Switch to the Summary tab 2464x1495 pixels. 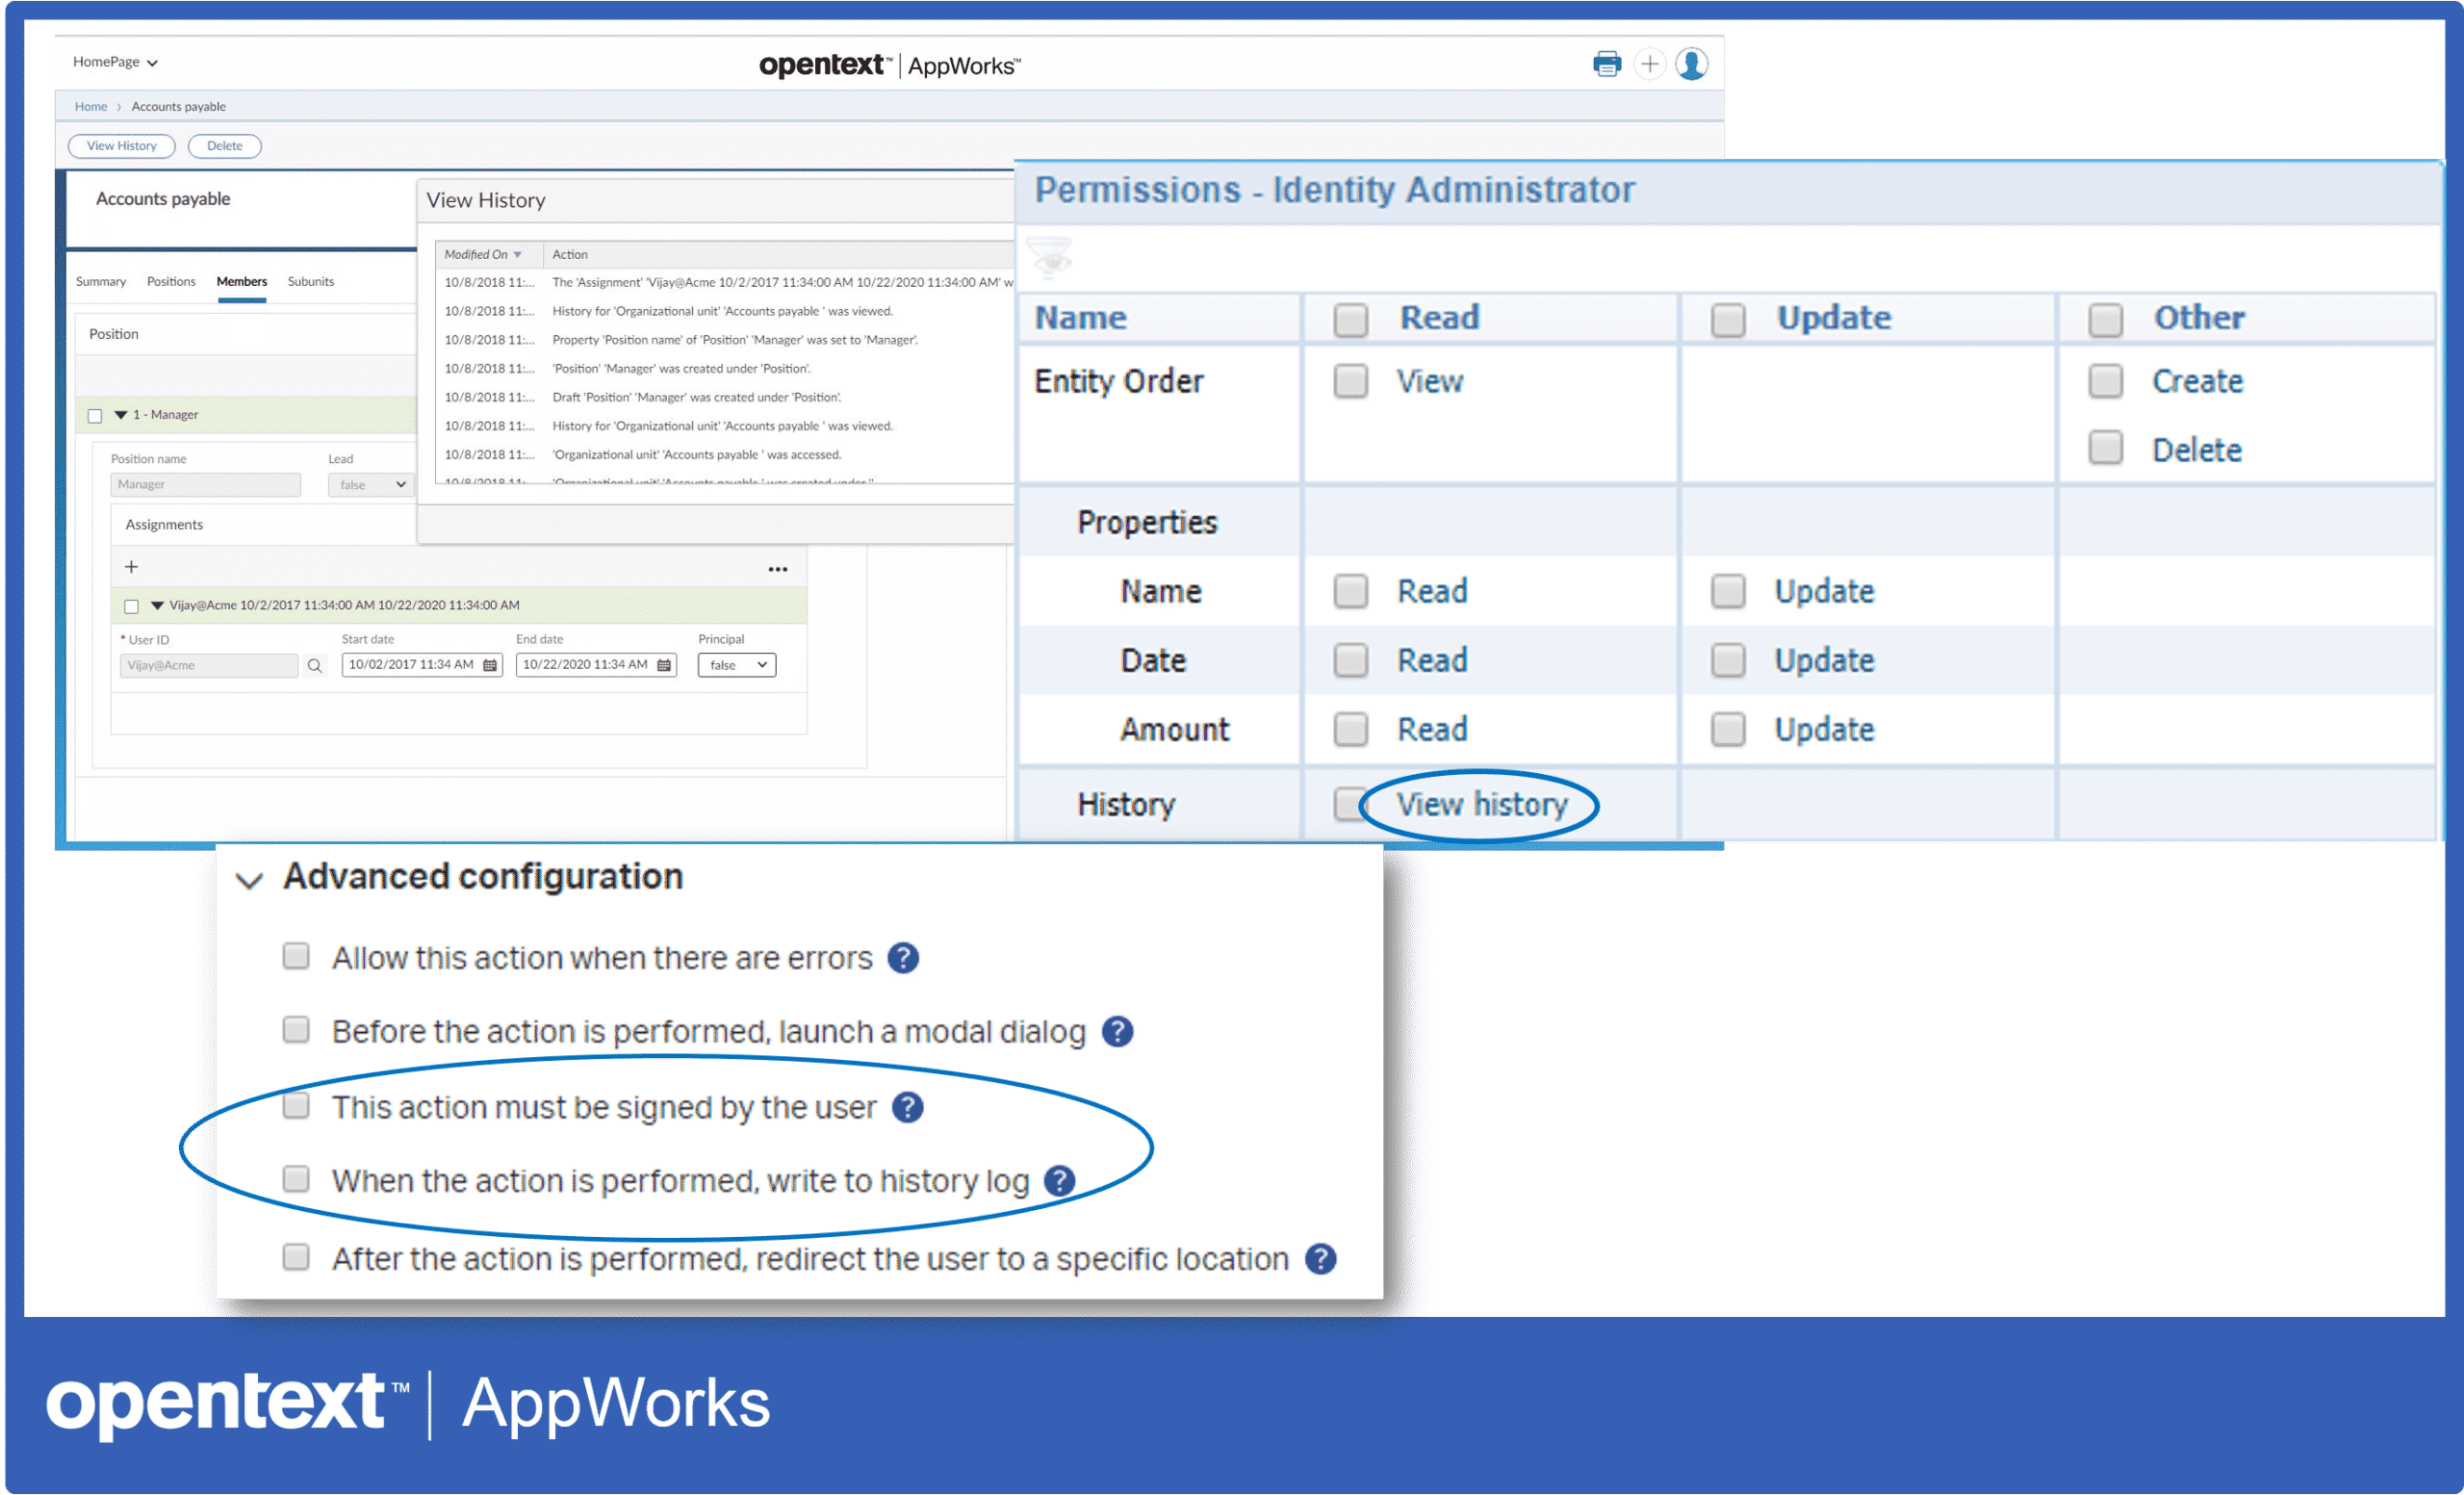coord(100,281)
